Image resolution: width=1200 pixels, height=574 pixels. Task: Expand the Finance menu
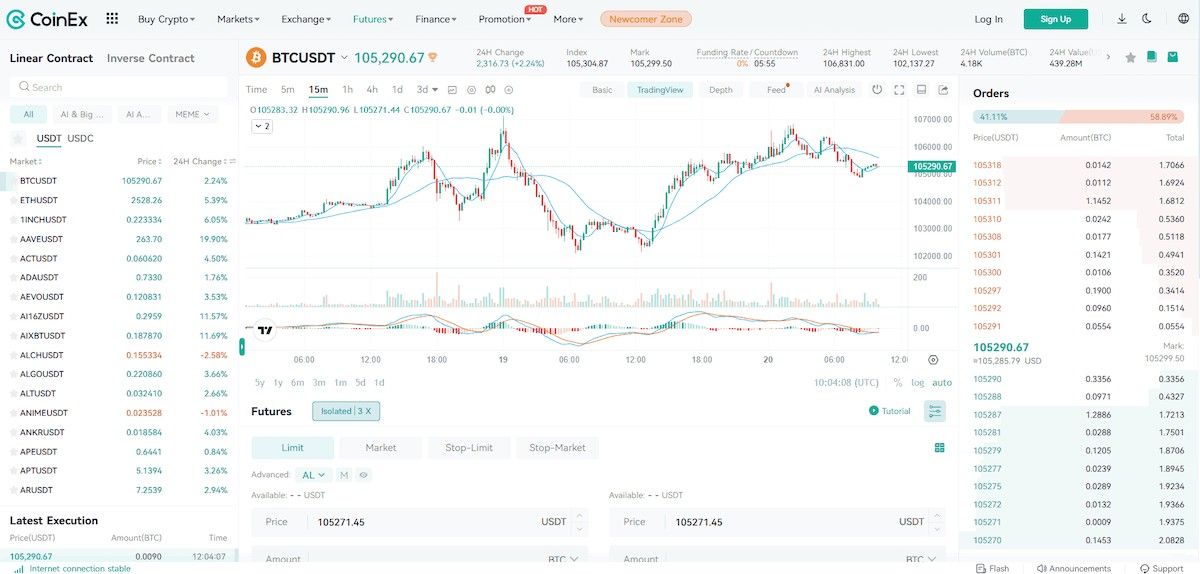436,19
